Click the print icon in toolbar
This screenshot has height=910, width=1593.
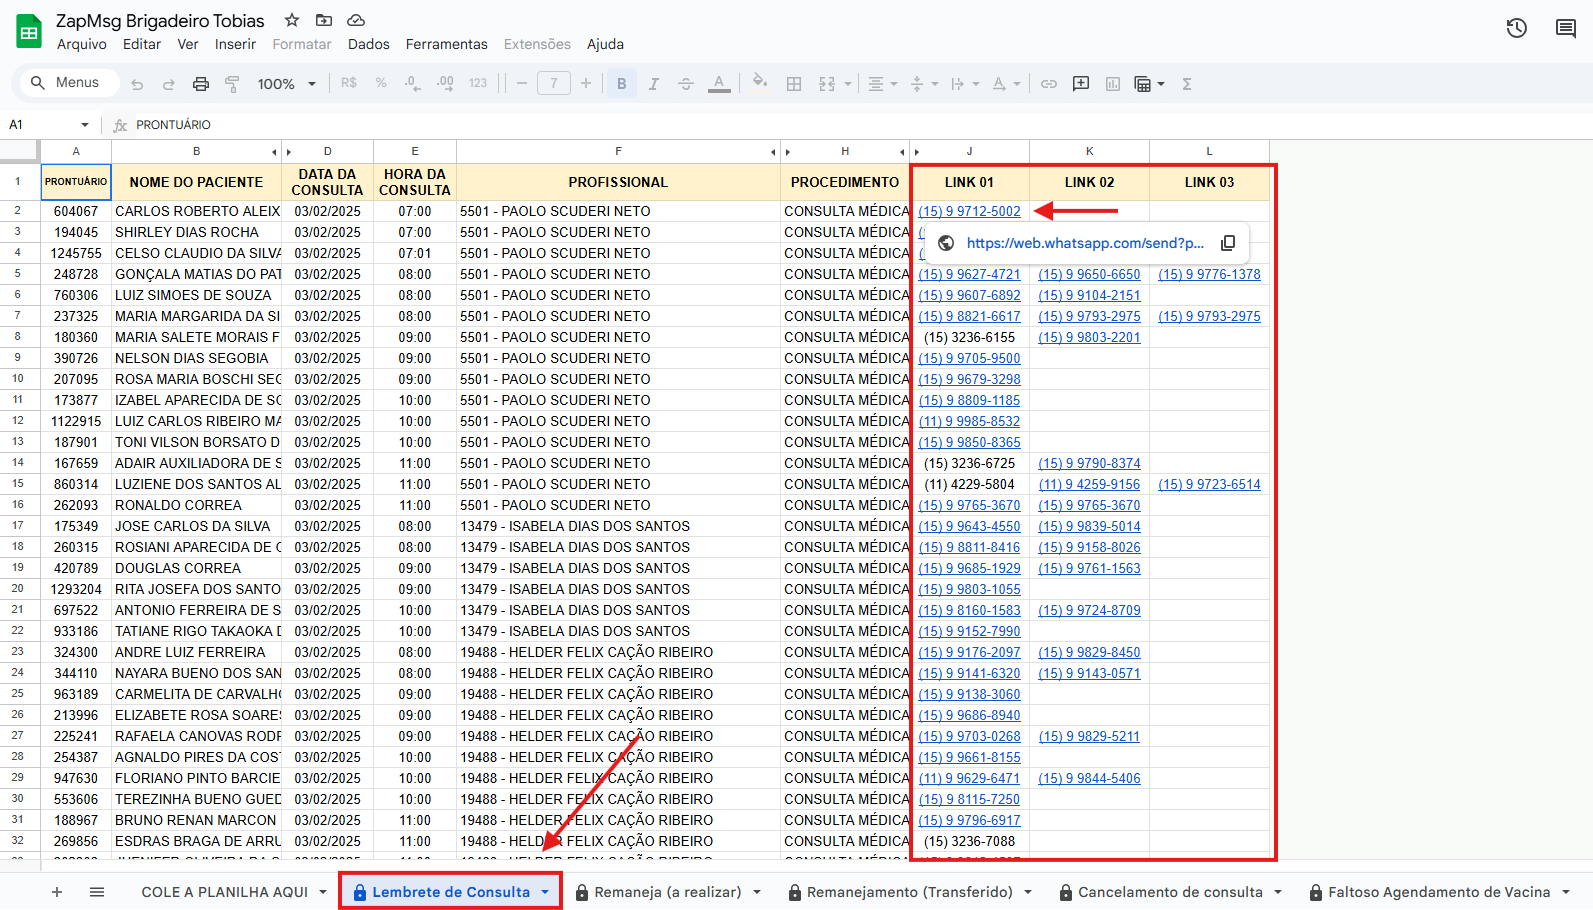(x=201, y=84)
